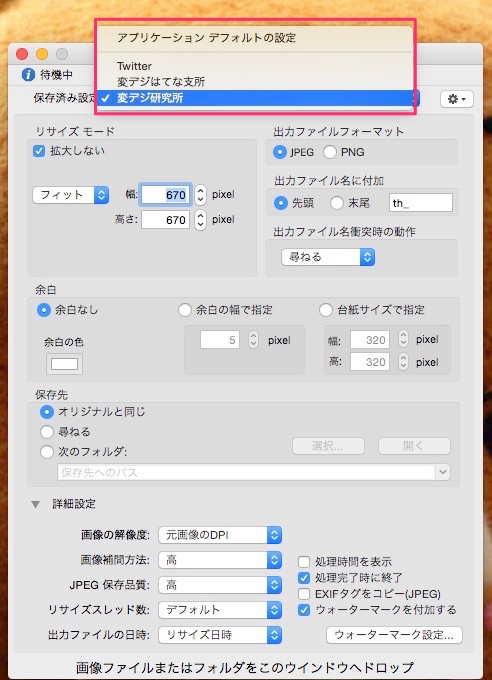Click the mount 高 stepper arrows
The height and width of the screenshot is (680, 492).
pos(403,362)
